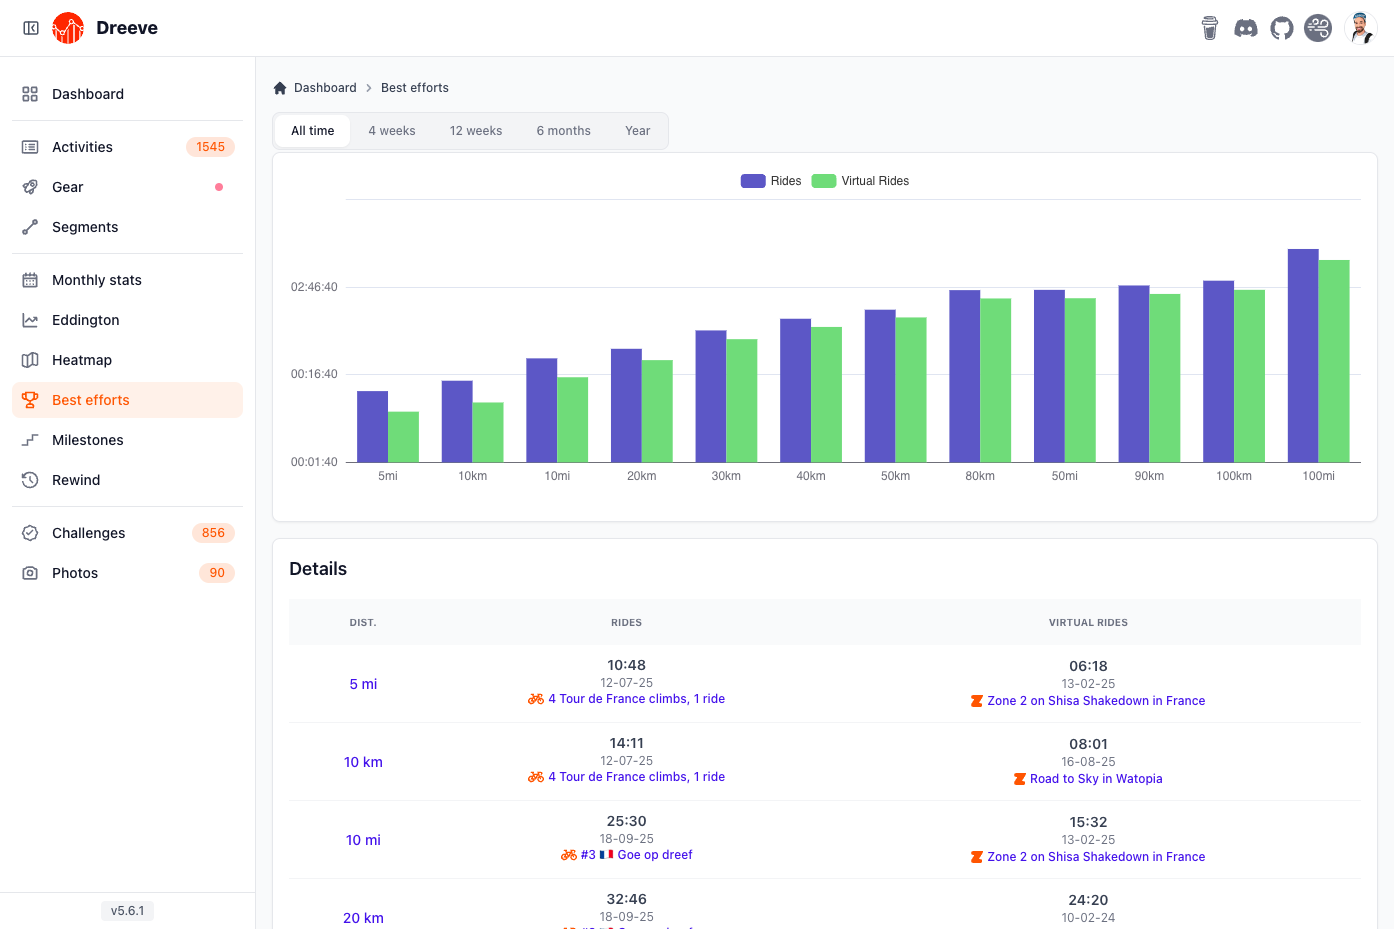Screen dimensions: 1394x929
Task: Open the 5 mi distance link
Action: (x=363, y=684)
